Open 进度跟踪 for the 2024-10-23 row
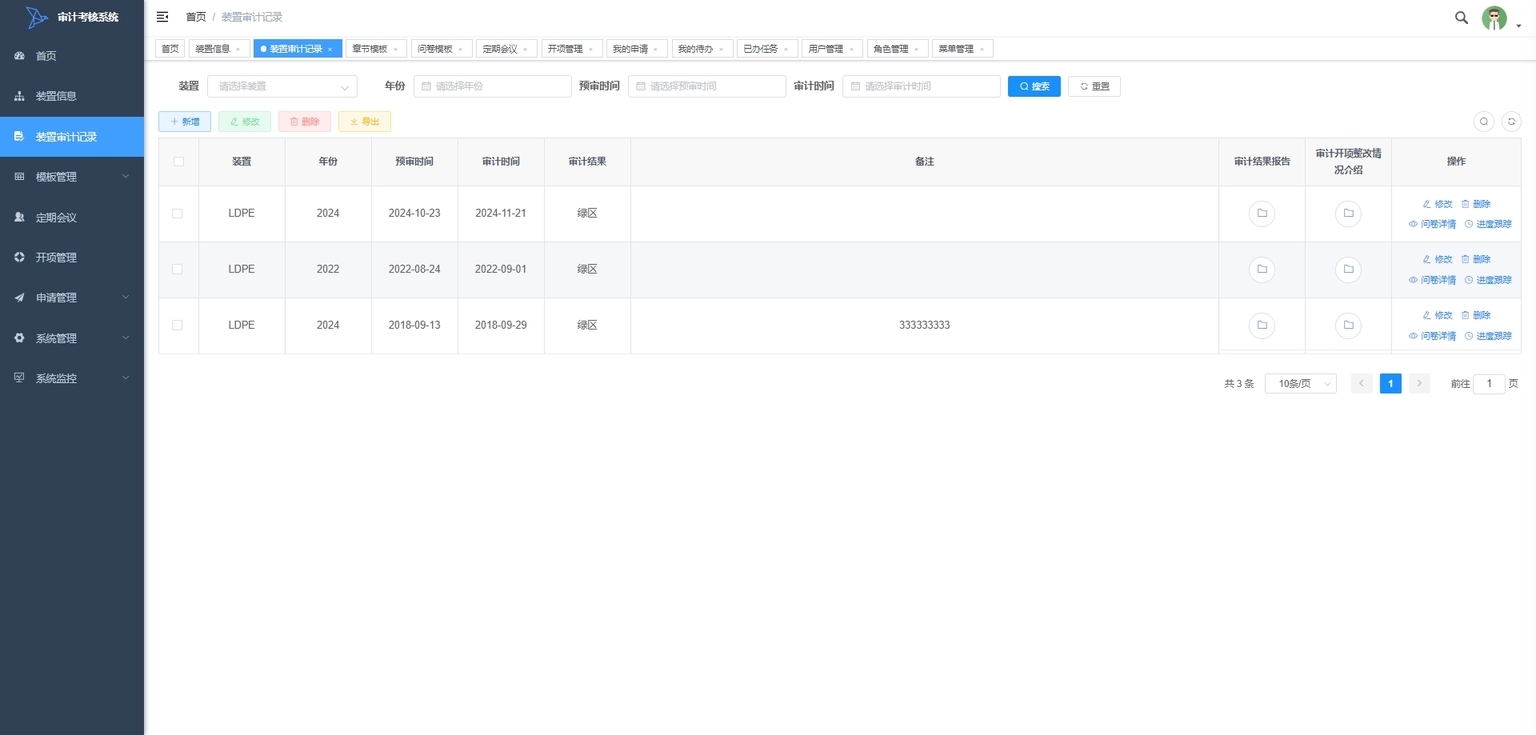 1488,224
